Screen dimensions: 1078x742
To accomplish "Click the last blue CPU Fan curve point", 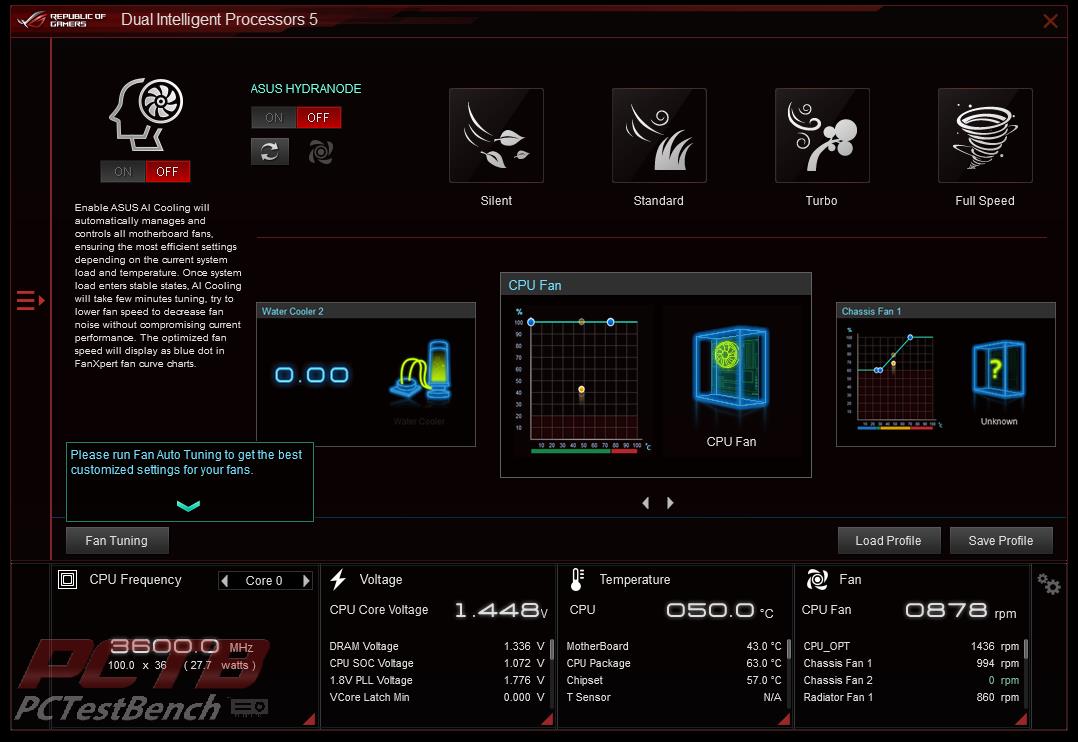I will click(x=610, y=322).
